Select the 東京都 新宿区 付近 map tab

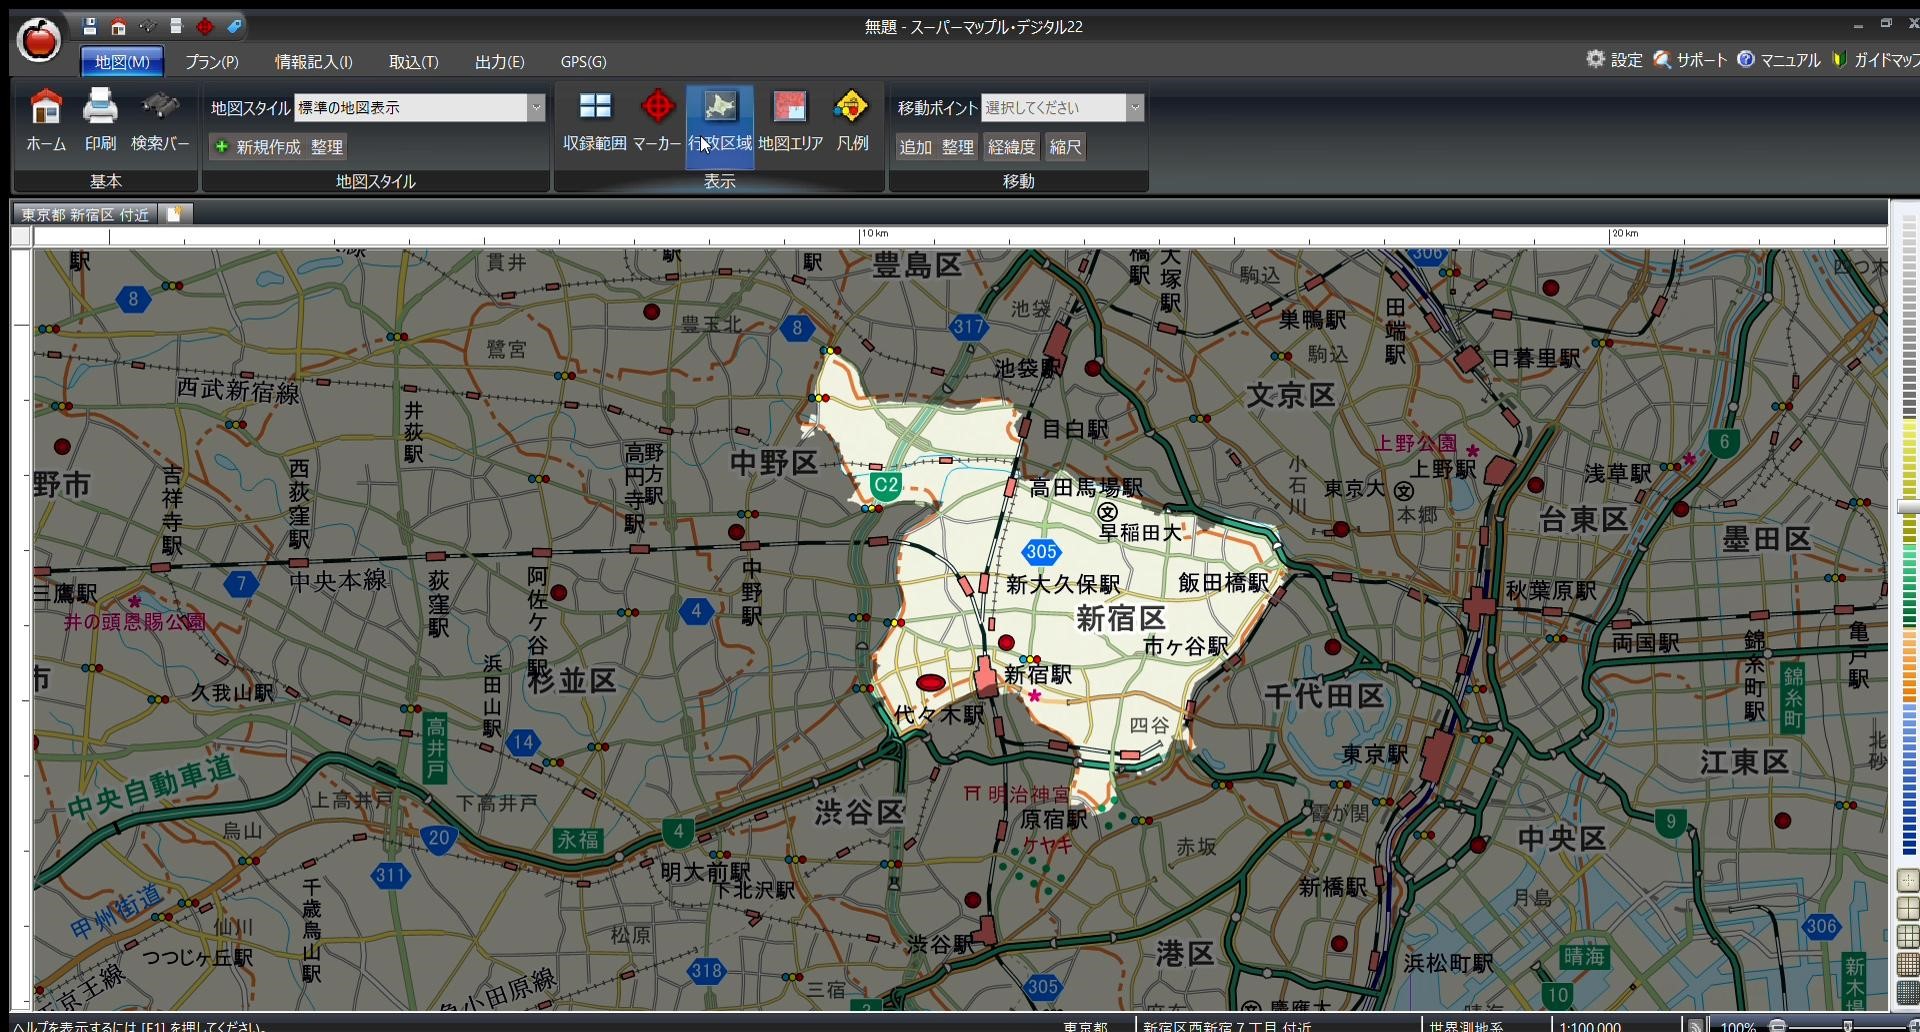click(x=85, y=214)
